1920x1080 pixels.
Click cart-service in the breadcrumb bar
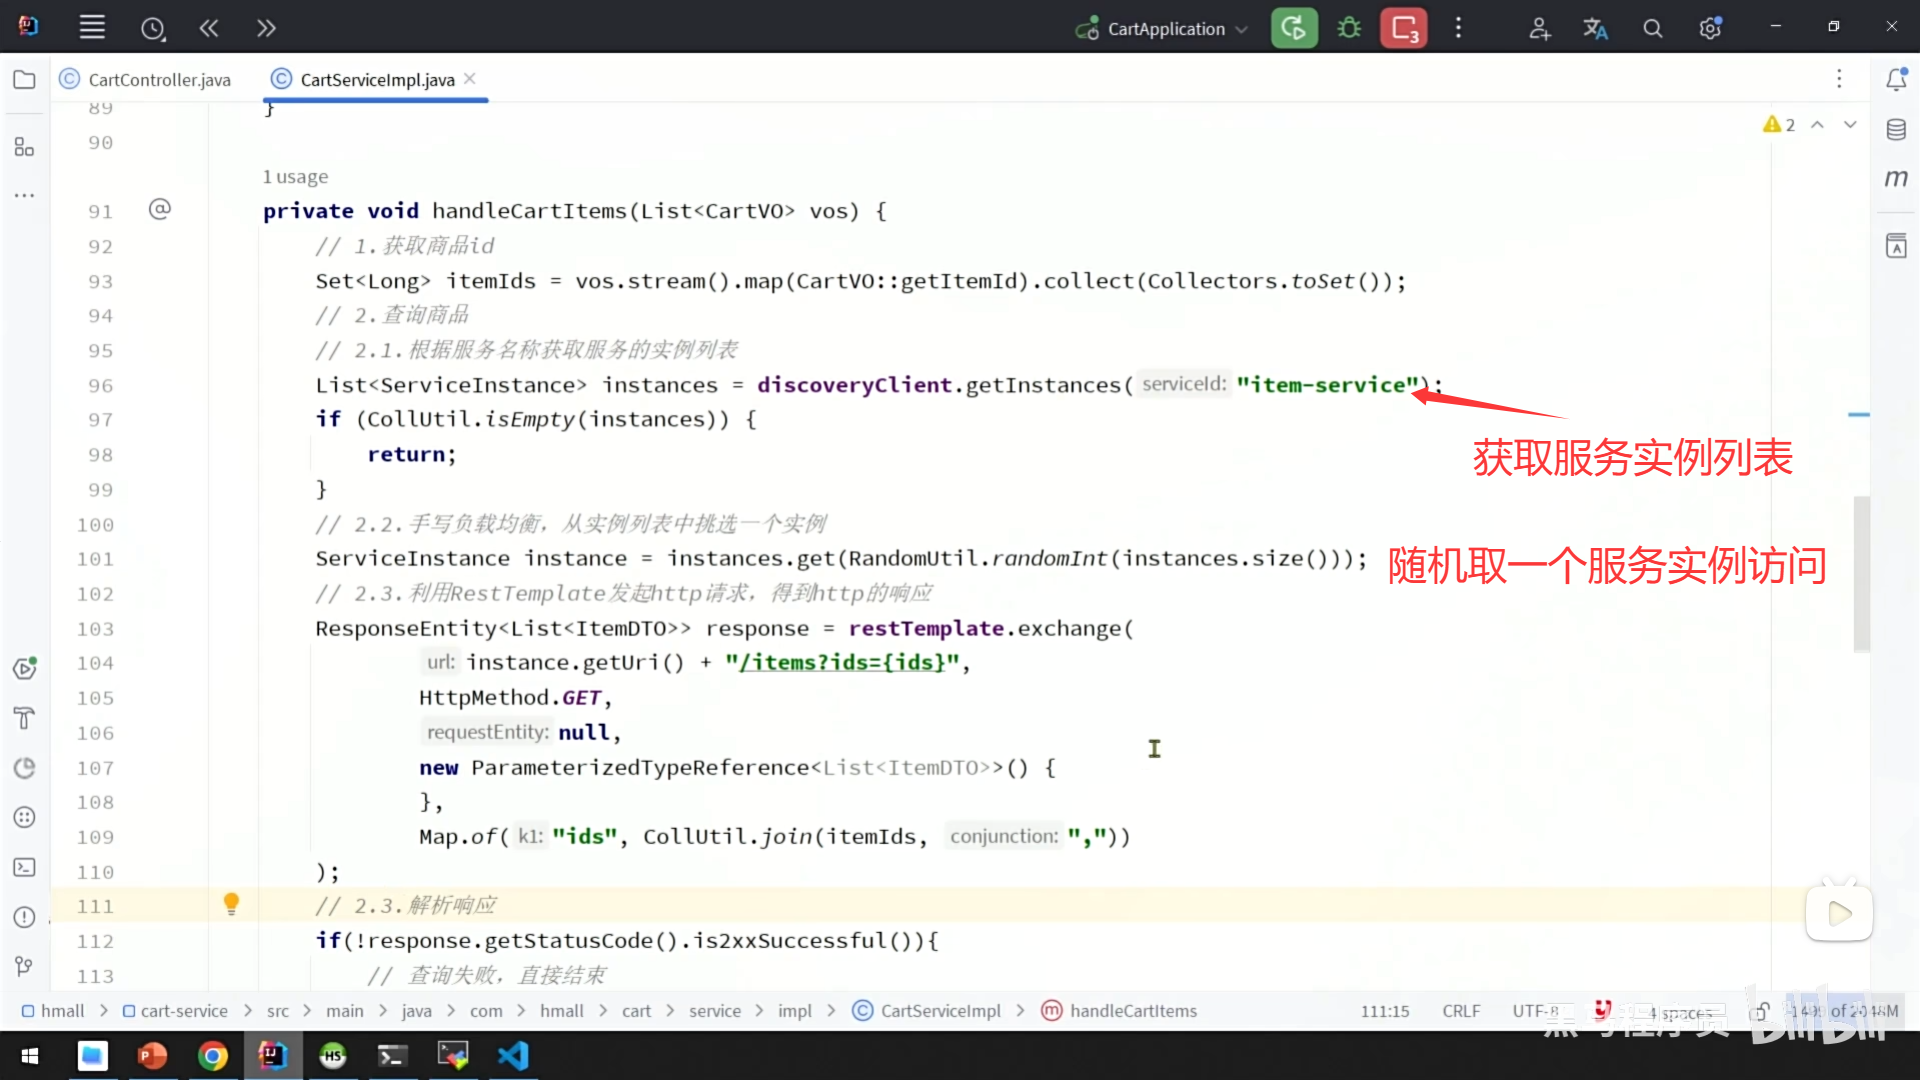[x=184, y=1011]
